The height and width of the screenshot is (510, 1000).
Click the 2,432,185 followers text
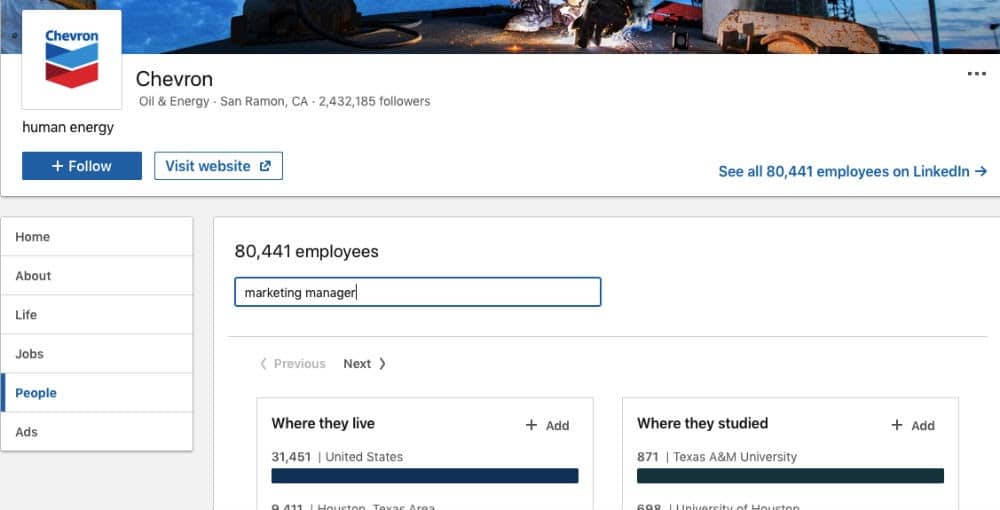coord(374,101)
